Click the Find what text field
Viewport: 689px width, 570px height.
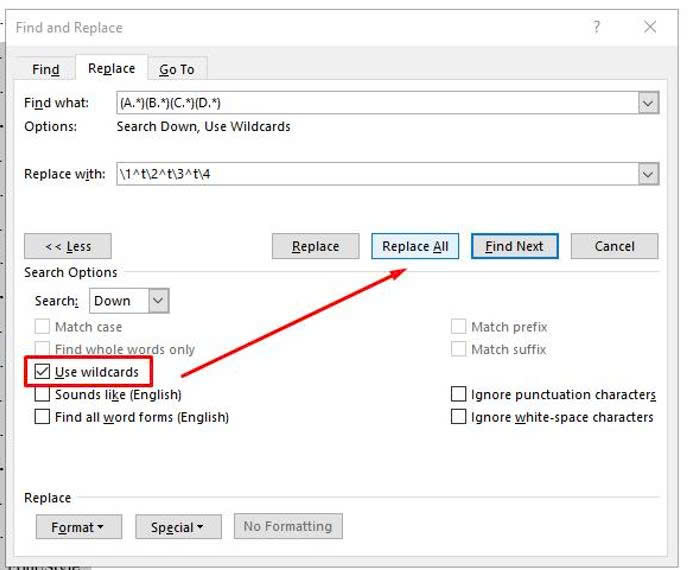point(375,103)
